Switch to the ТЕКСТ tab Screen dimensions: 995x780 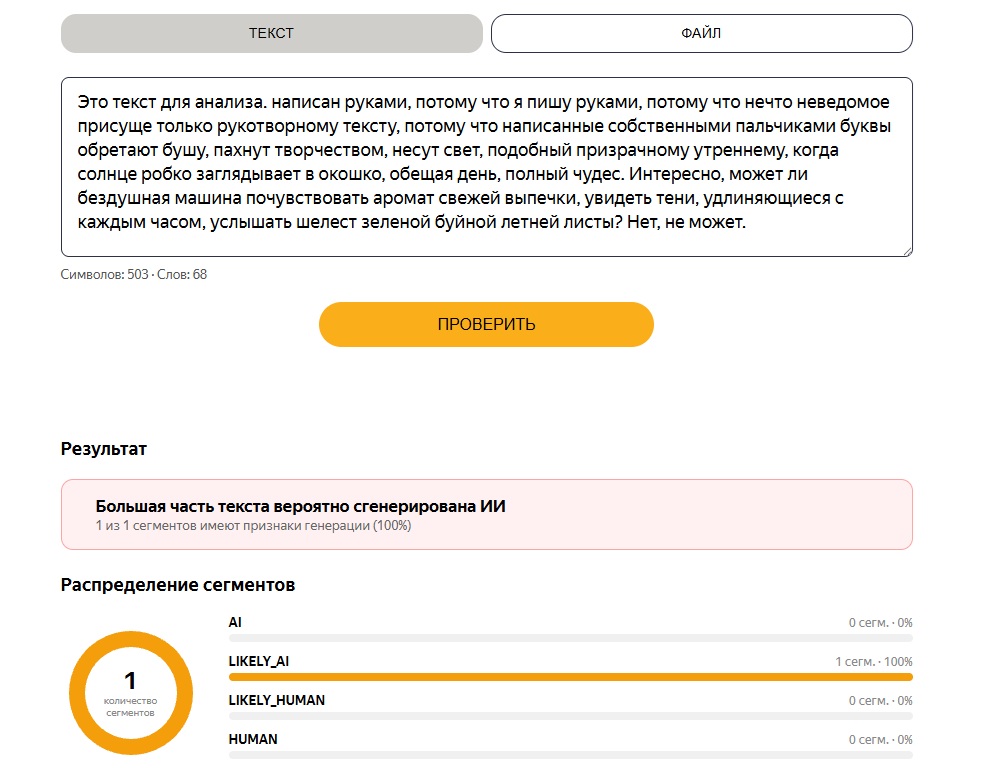point(272,34)
